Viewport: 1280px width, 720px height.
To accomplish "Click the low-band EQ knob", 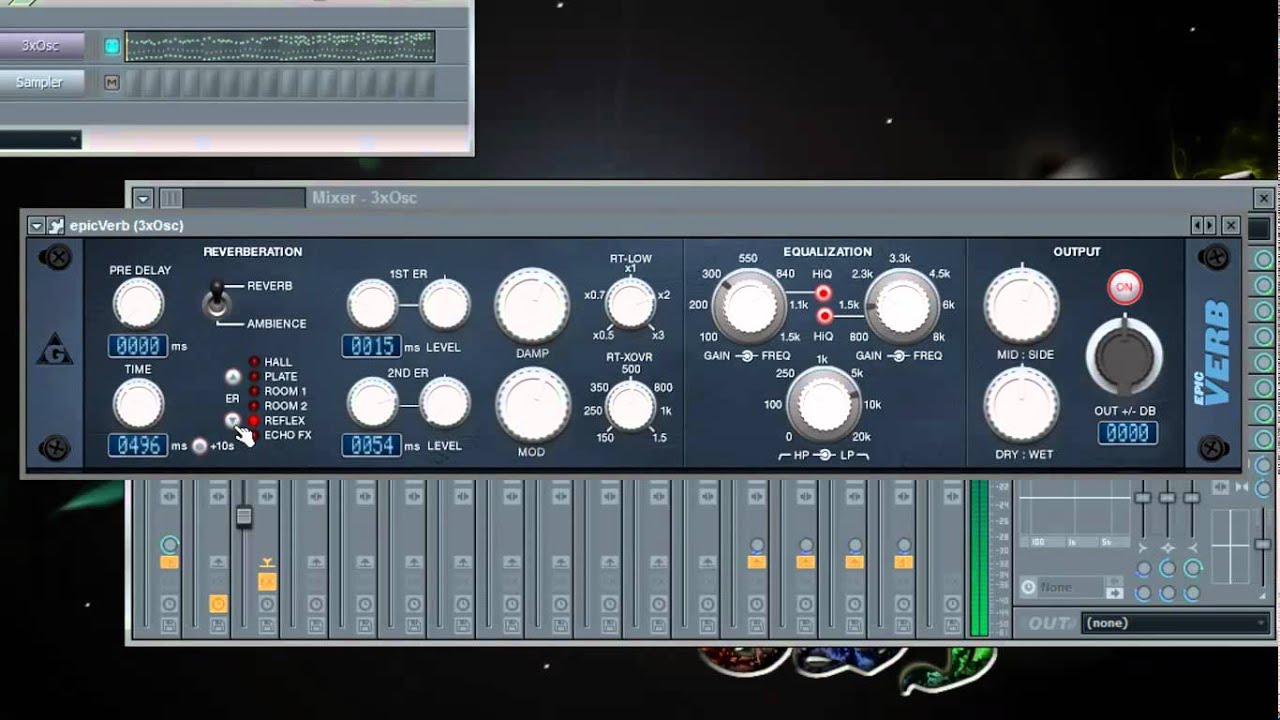I will (x=751, y=306).
